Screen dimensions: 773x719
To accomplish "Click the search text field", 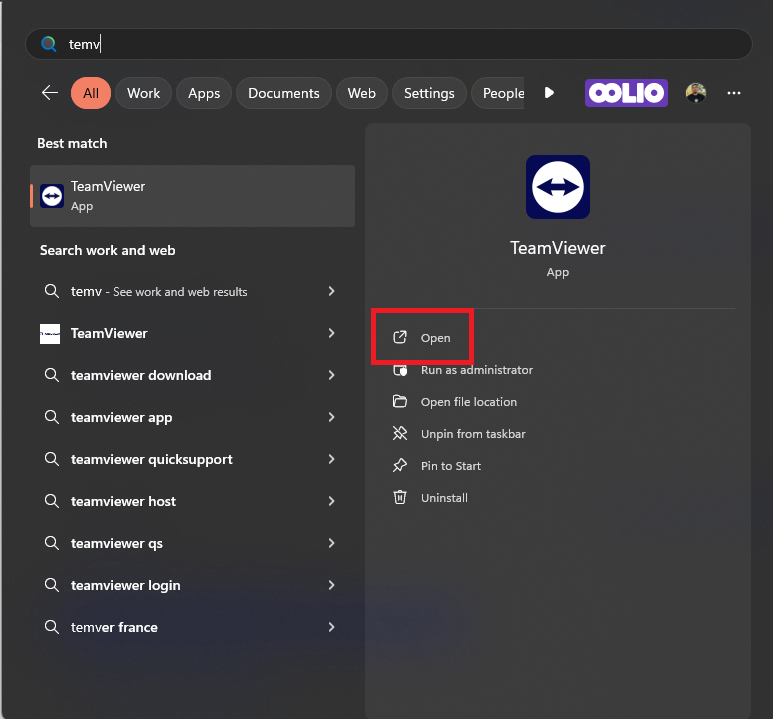I will coord(400,44).
